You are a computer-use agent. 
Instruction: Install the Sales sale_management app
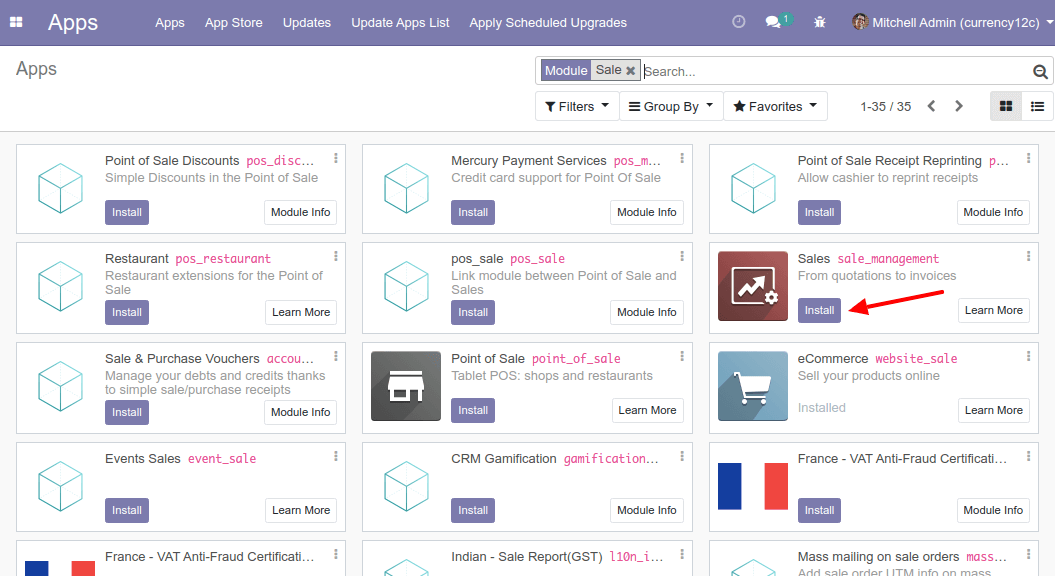click(x=820, y=310)
